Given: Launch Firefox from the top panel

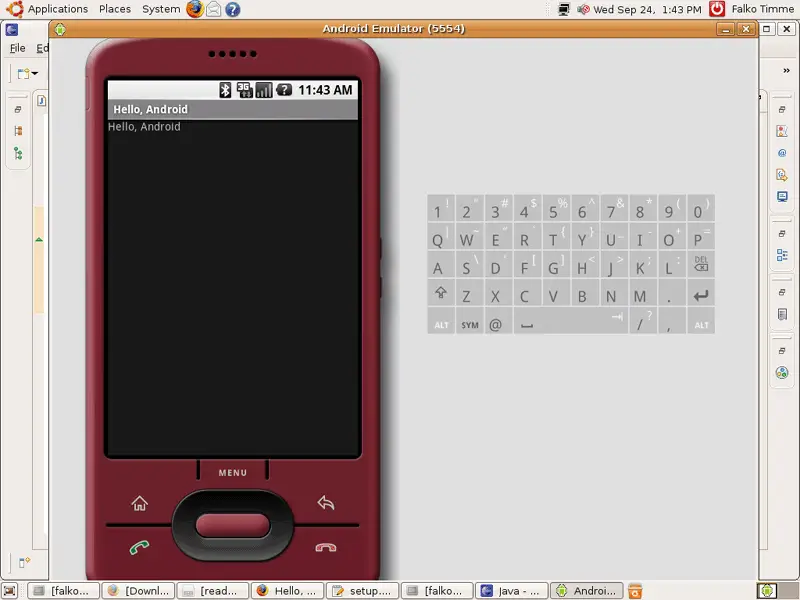Looking at the screenshot, I should pos(194,9).
